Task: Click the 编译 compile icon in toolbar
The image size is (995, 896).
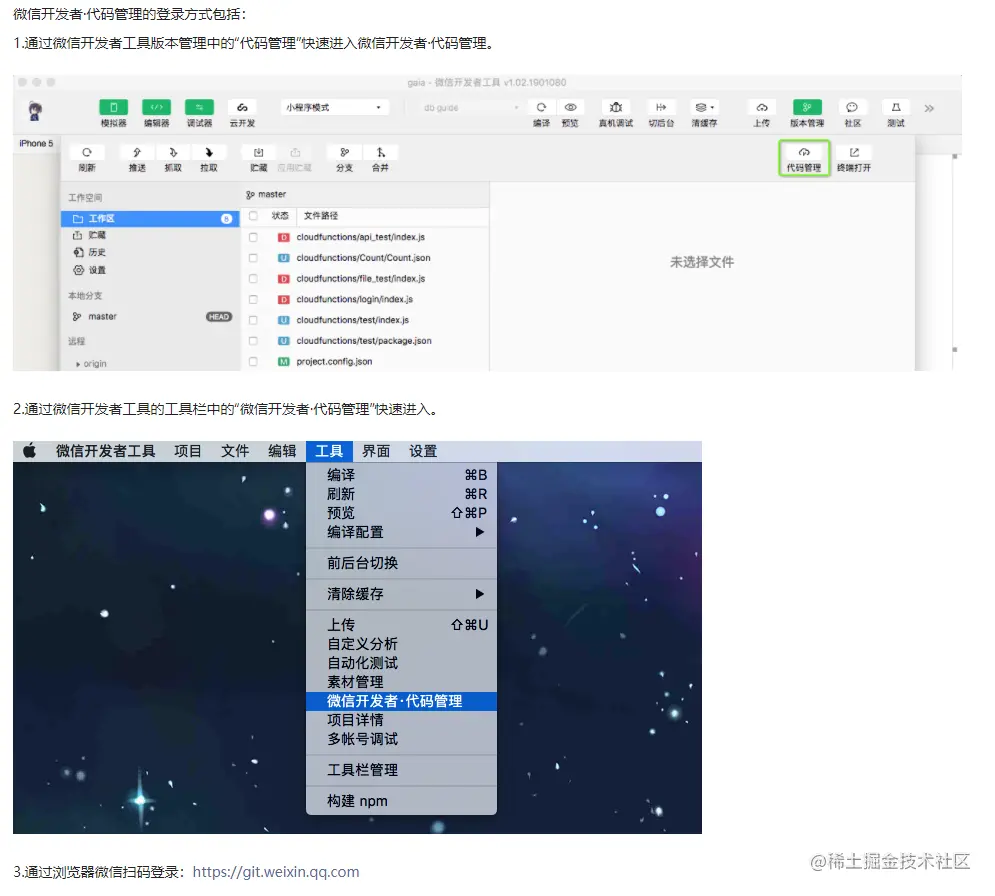Action: pos(541,107)
